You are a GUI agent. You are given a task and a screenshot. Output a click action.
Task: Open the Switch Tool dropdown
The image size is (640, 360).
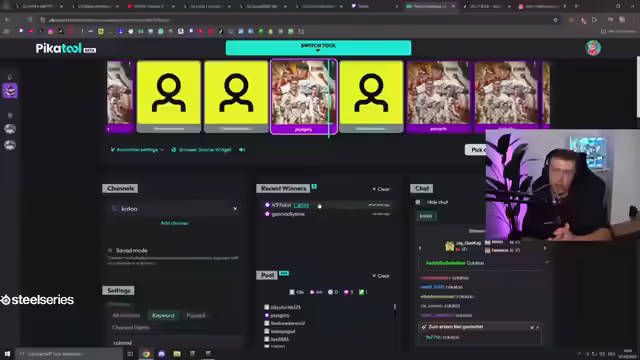(x=318, y=48)
